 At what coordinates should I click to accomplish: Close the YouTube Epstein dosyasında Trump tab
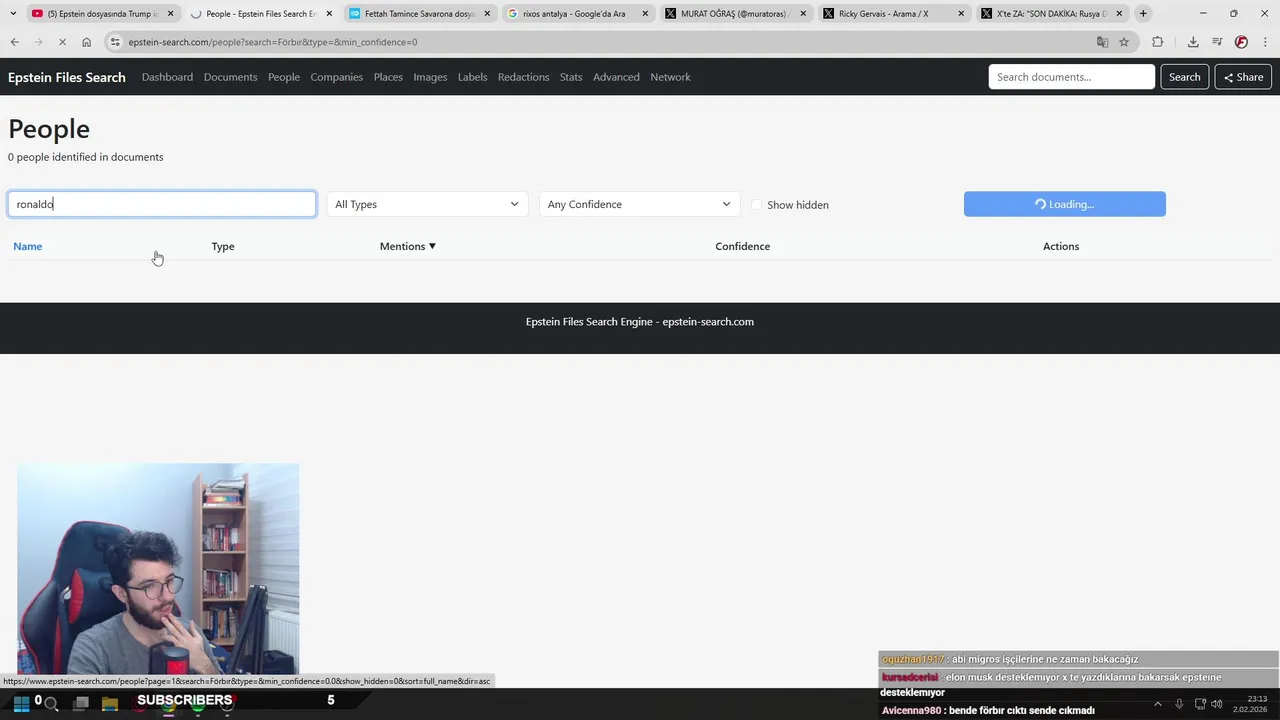coord(171,14)
